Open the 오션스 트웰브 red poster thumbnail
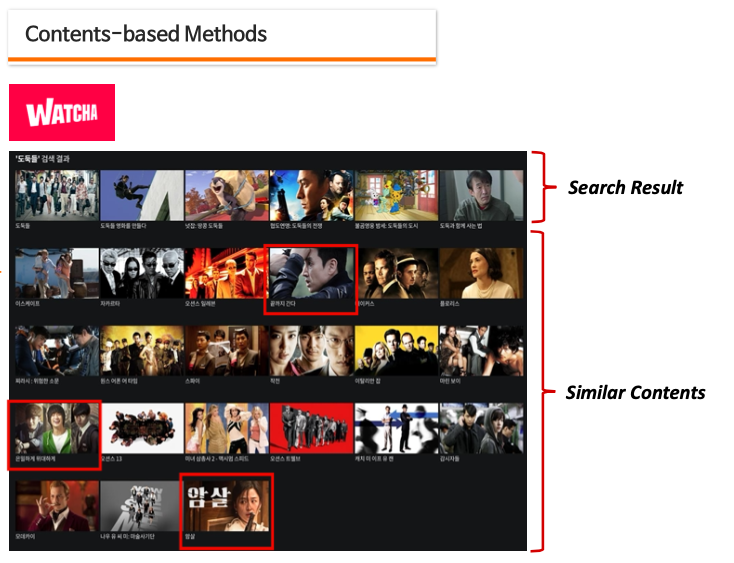 click(x=312, y=429)
